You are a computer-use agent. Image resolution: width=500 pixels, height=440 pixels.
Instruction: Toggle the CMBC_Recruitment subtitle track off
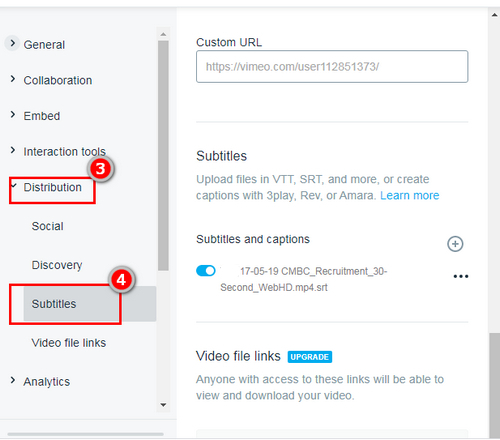(206, 271)
